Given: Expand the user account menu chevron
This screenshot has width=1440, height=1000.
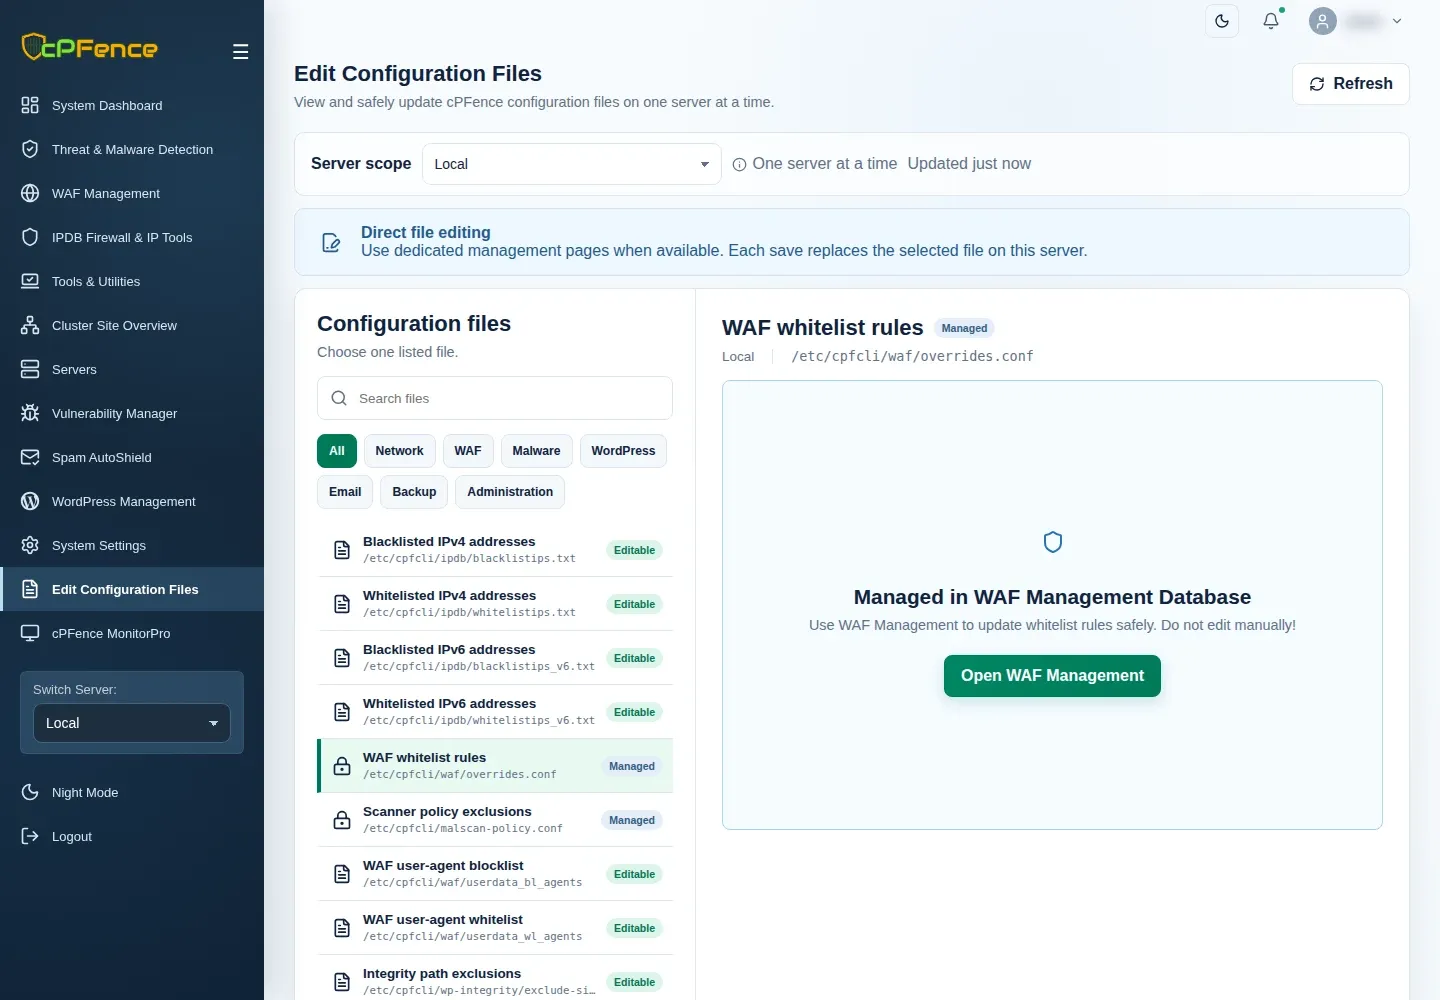Looking at the screenshot, I should [1397, 21].
